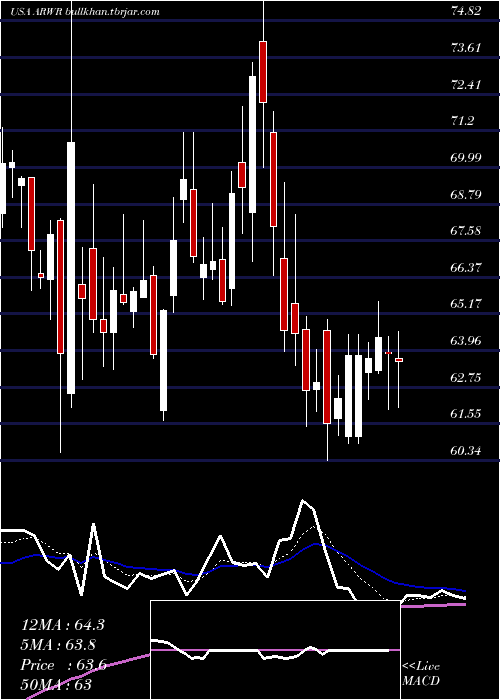Viewport: 500px width, 700px height.
Task: Click the Price : 63.6 readout
Action: (63, 665)
